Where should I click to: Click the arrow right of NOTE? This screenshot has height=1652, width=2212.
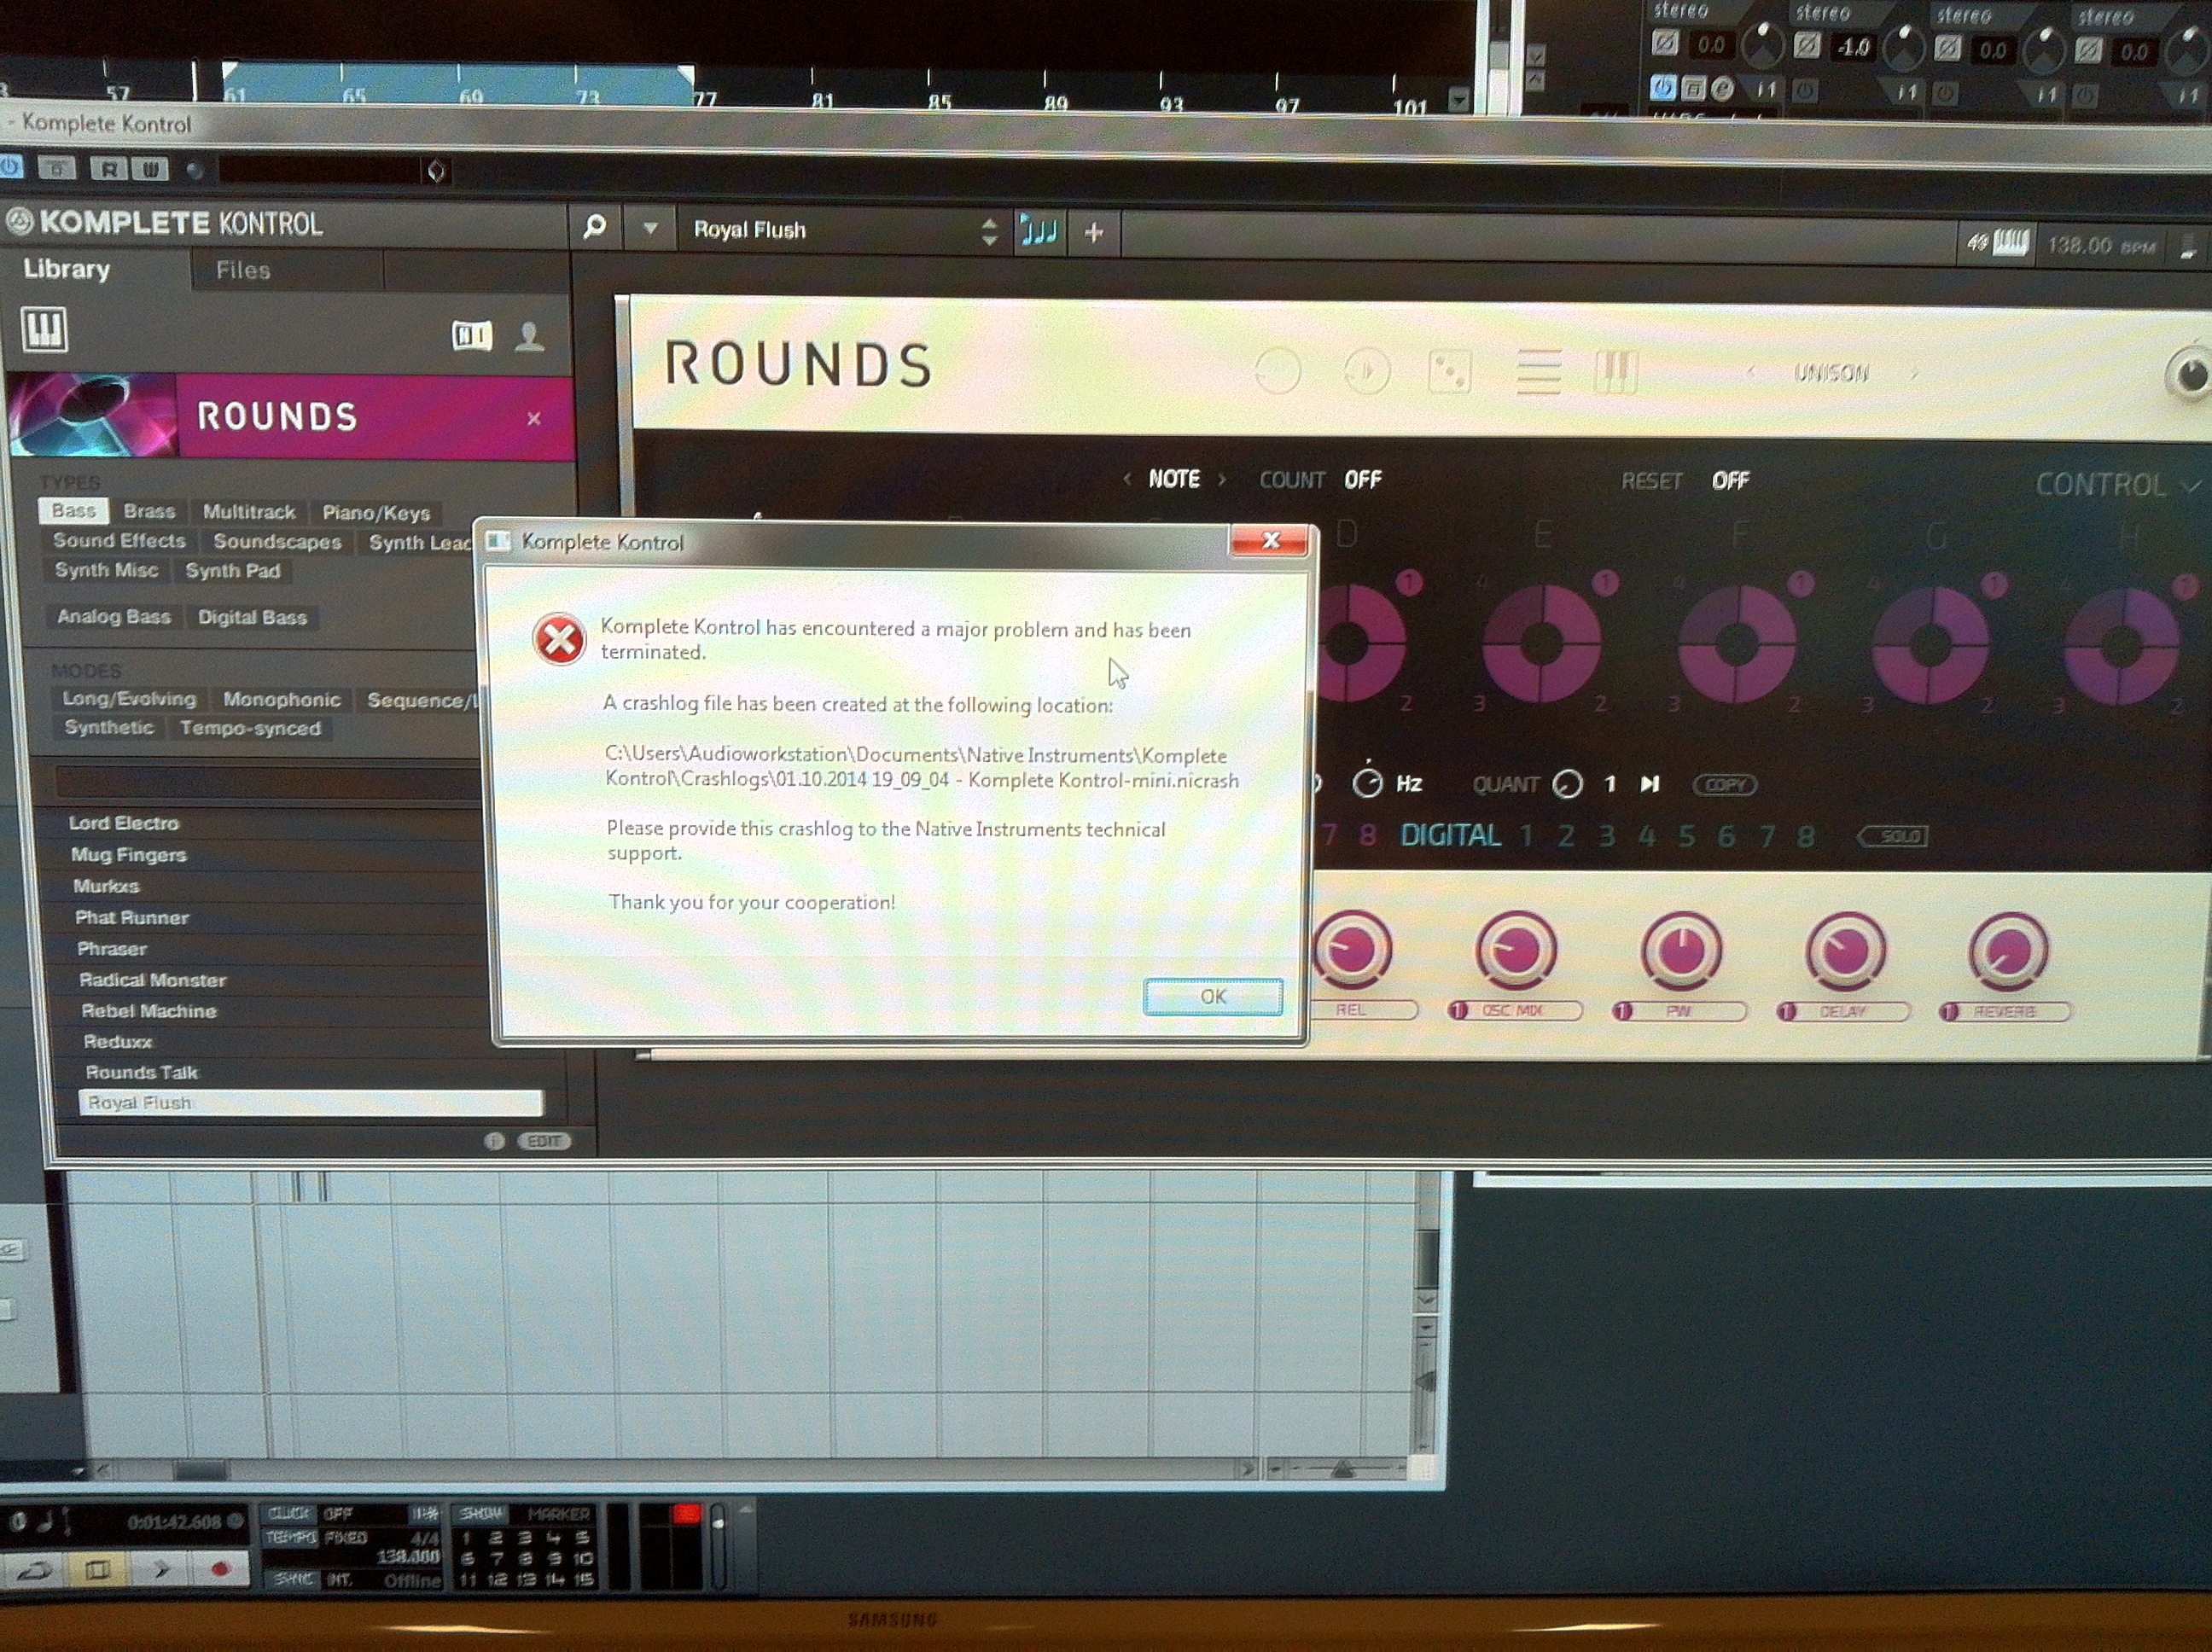tap(1222, 479)
